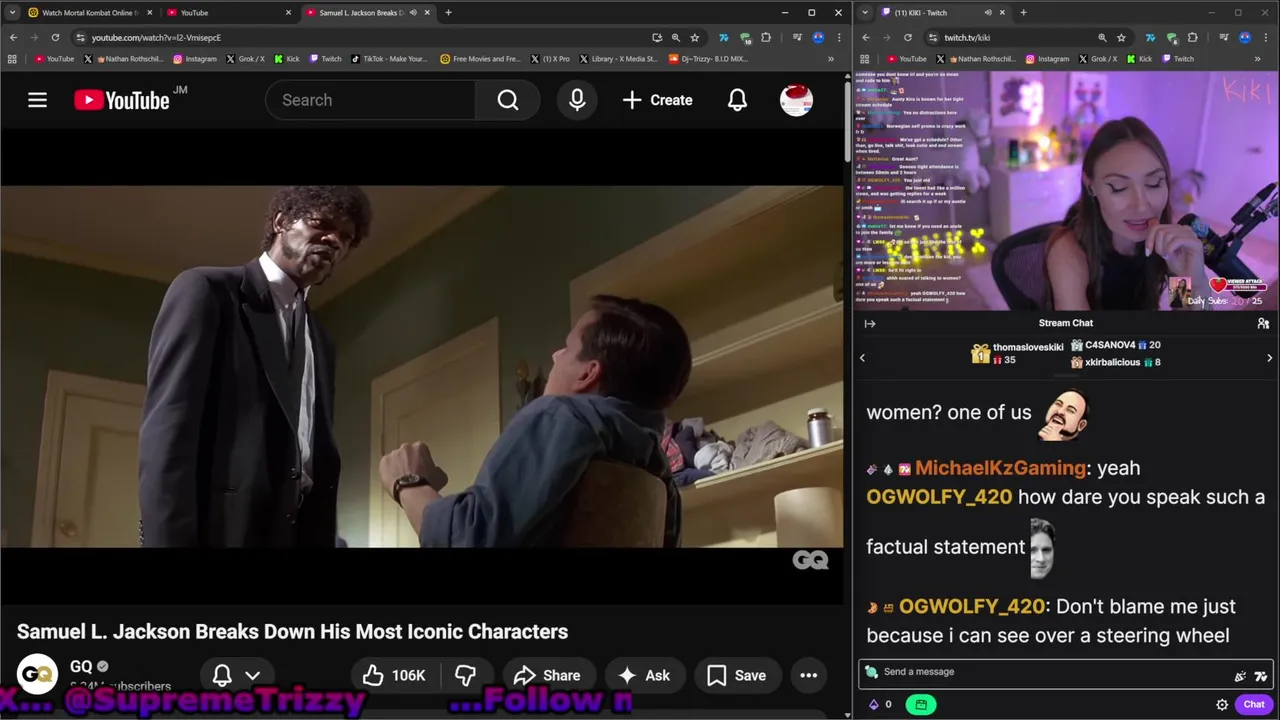Open the green channel points reward button

pos(920,704)
